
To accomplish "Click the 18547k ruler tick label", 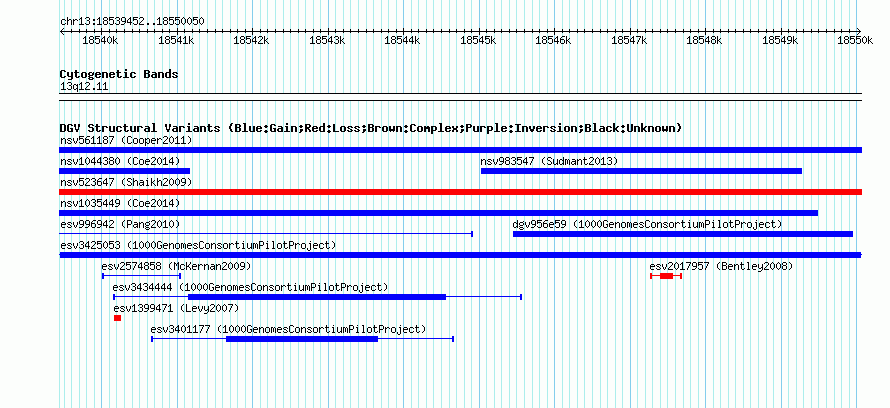I will click(x=629, y=40).
